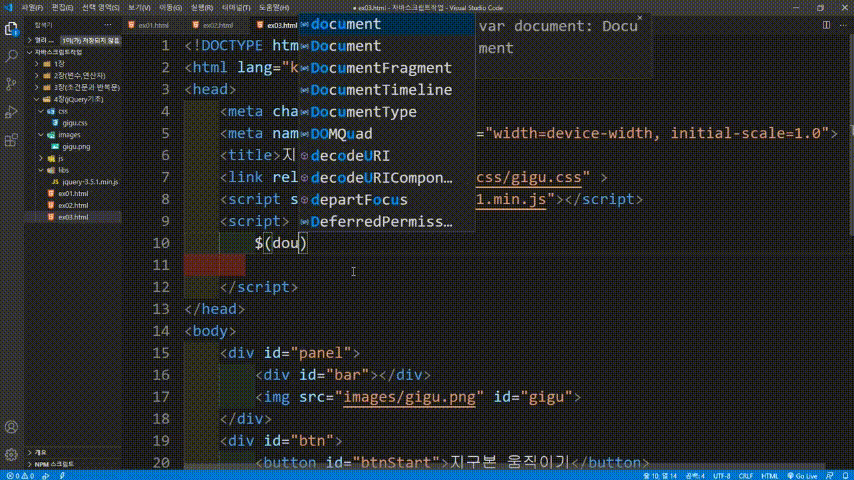Click the Go Live status bar button
Image resolution: width=854 pixels, height=480 pixels.
pos(802,476)
